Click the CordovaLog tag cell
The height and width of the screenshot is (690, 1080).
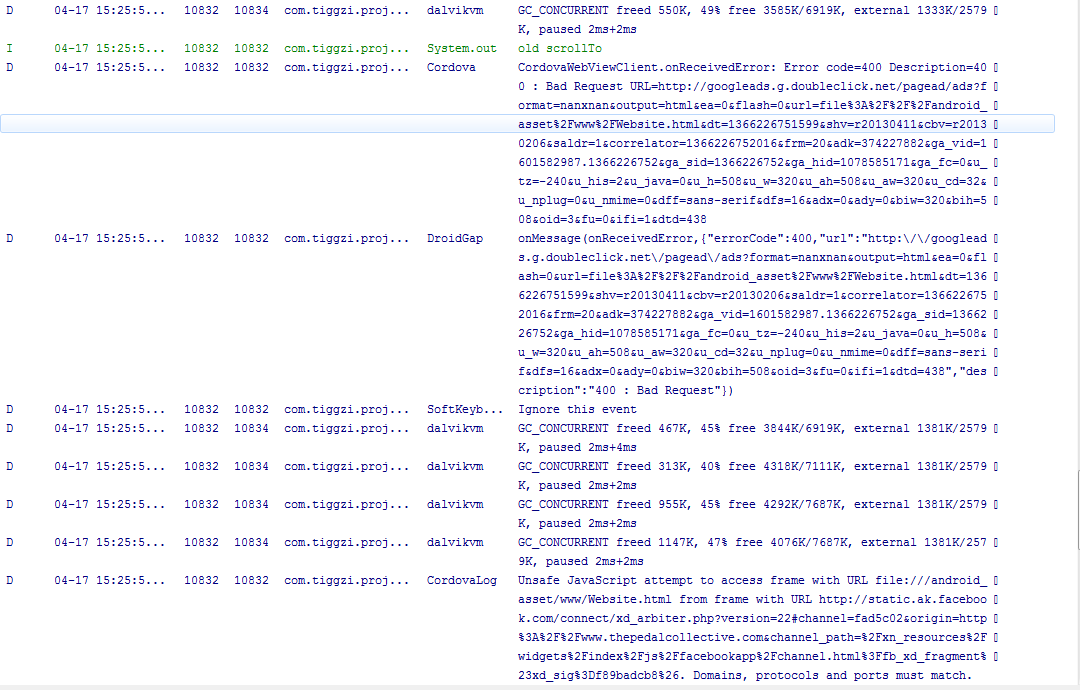[461, 580]
